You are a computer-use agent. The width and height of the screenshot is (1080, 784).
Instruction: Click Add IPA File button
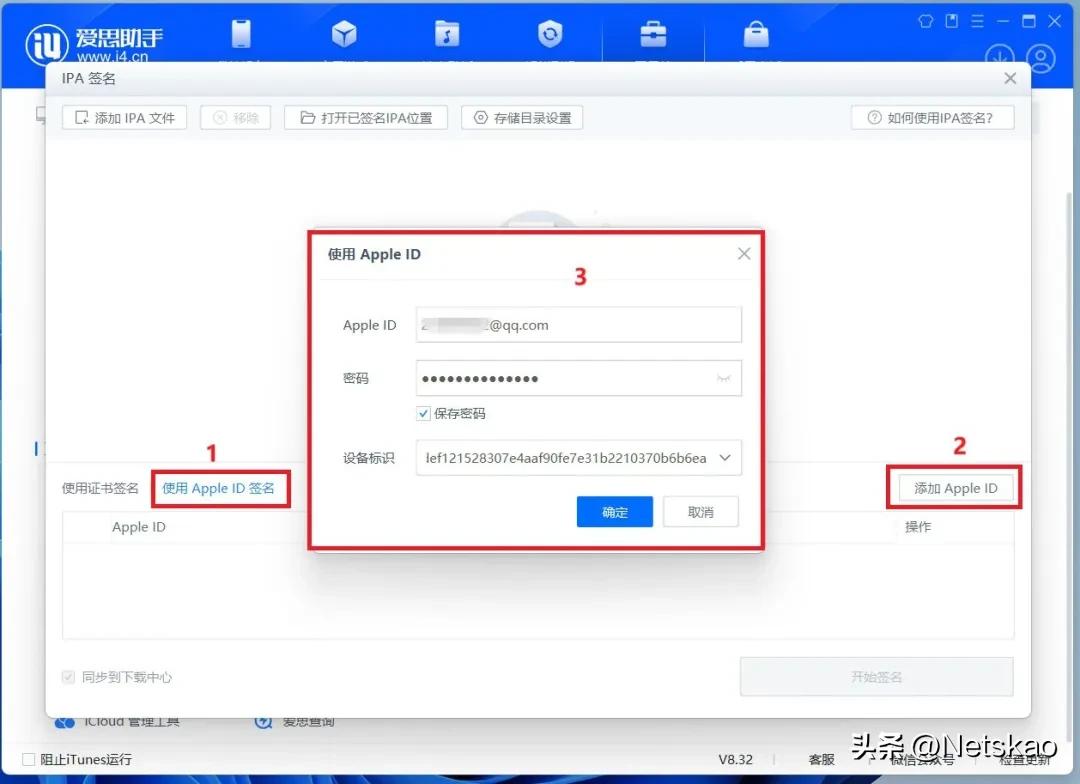pos(124,118)
